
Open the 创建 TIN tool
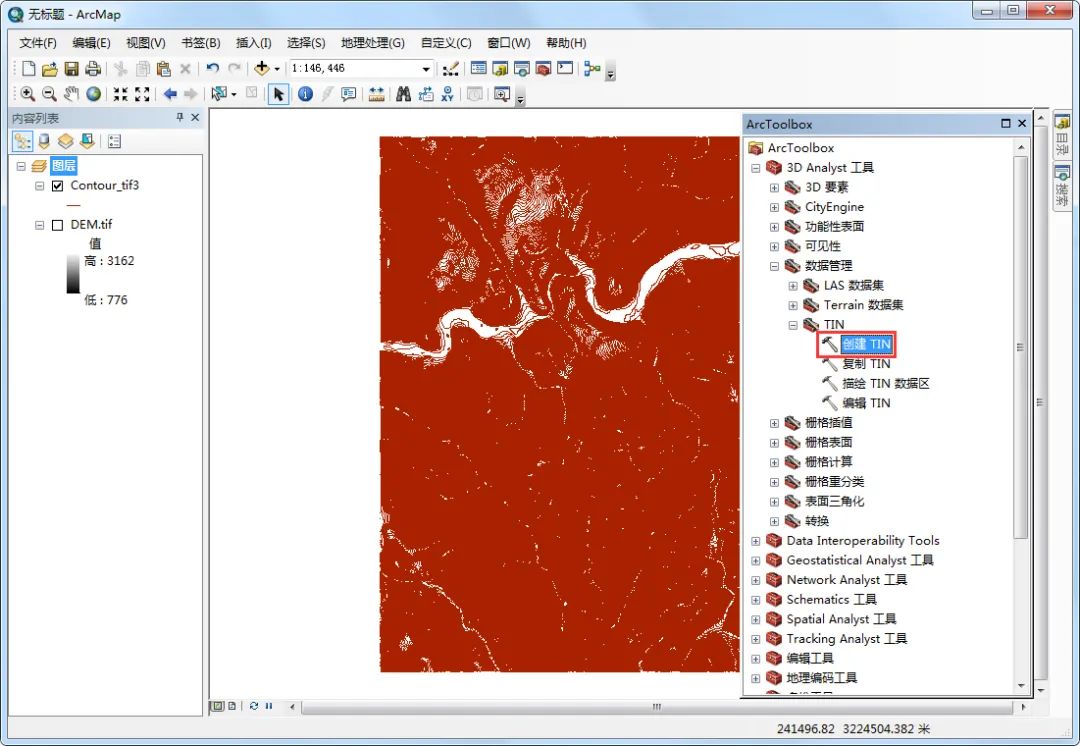(866, 344)
